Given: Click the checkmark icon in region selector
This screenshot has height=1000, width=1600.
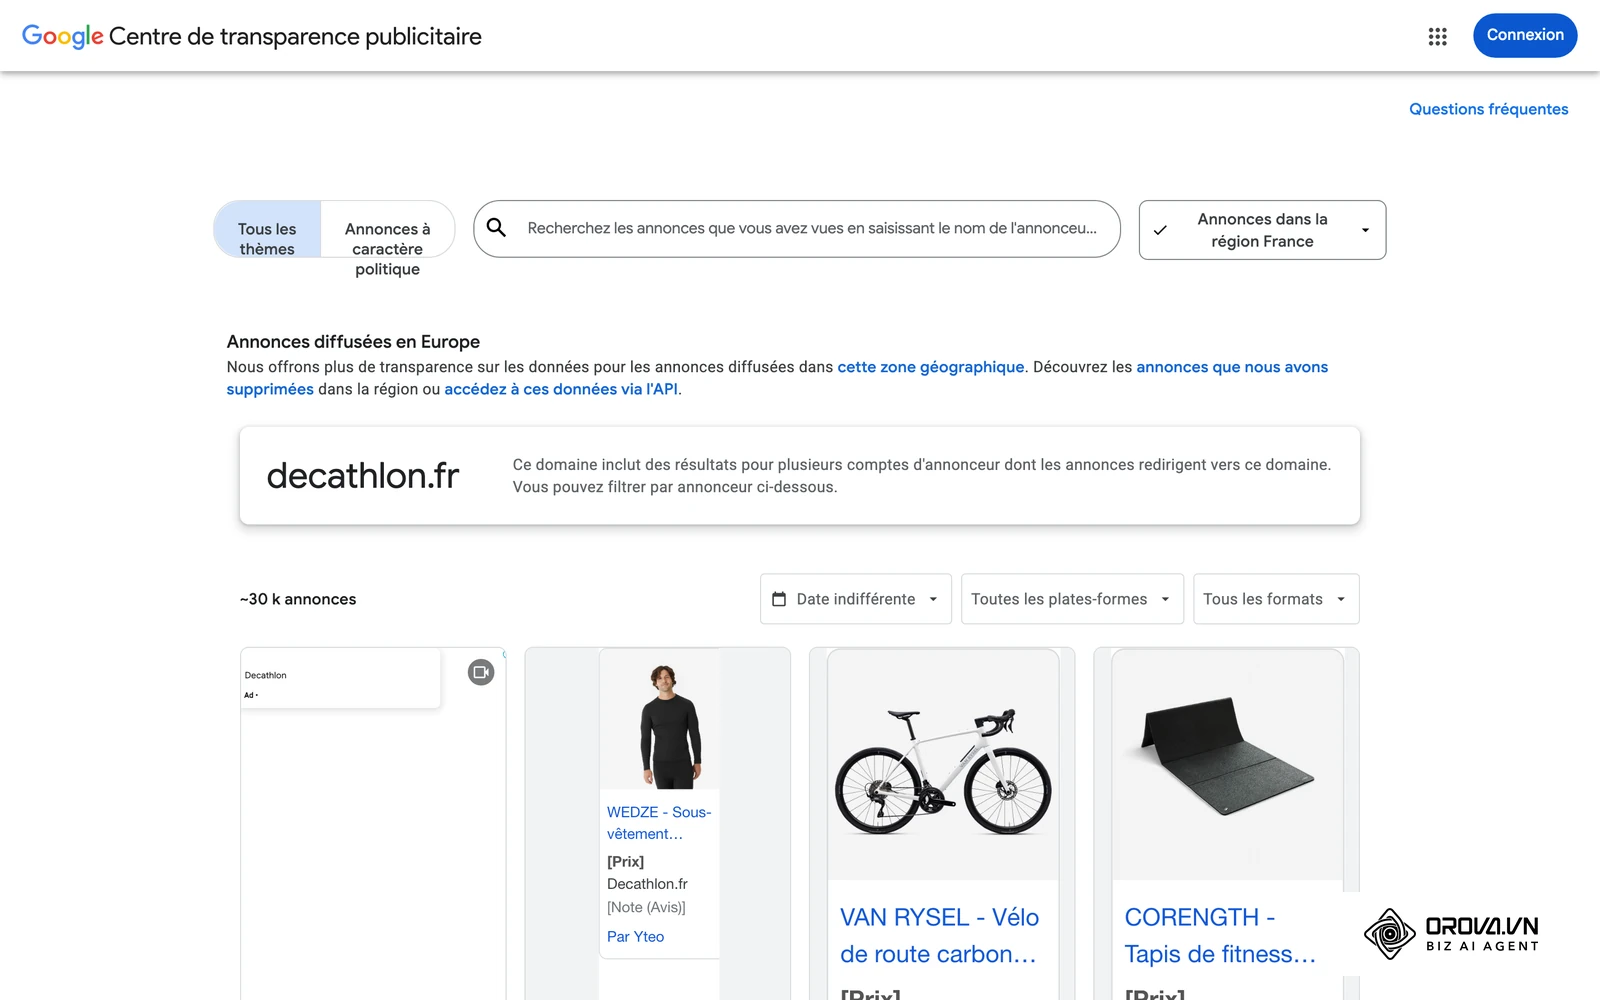Looking at the screenshot, I should click(x=1160, y=230).
